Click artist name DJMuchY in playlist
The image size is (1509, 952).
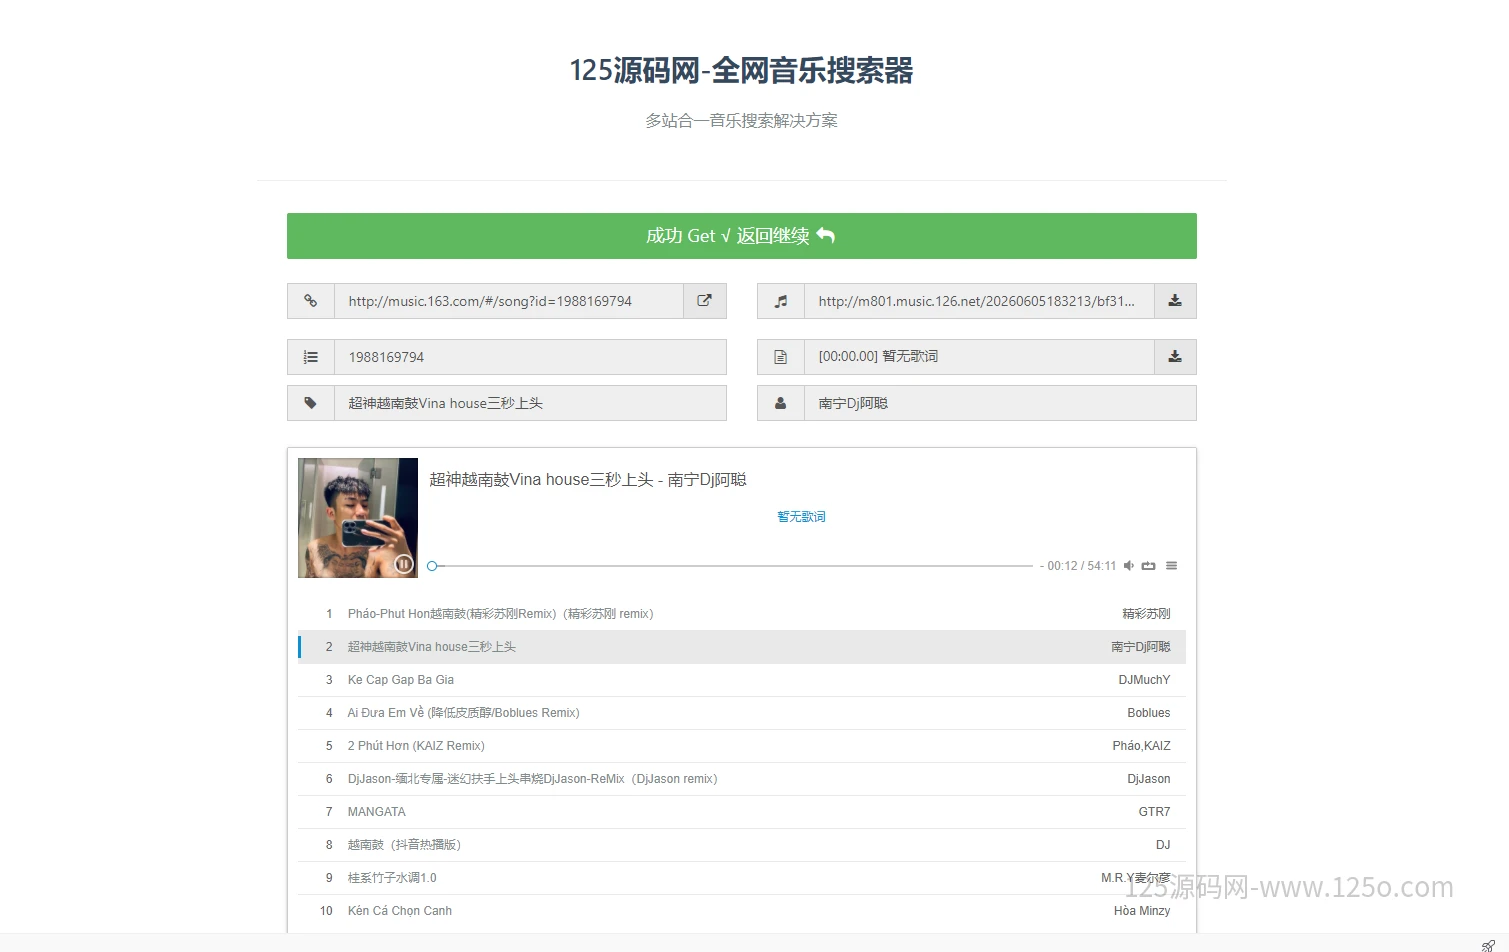[1144, 680]
